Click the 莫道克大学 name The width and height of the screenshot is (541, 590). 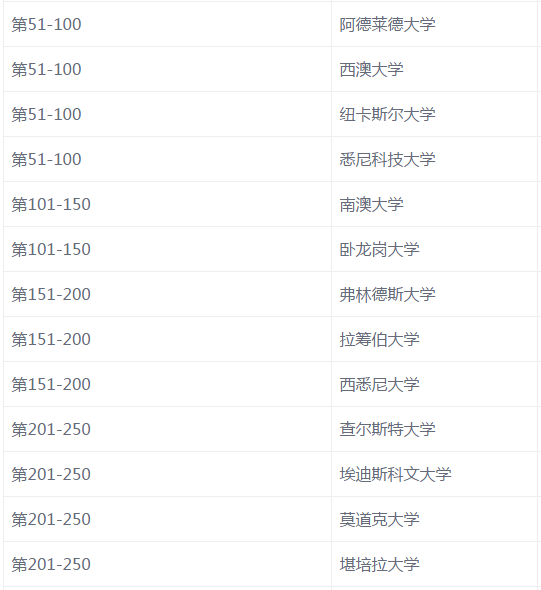pyautogui.click(x=379, y=519)
